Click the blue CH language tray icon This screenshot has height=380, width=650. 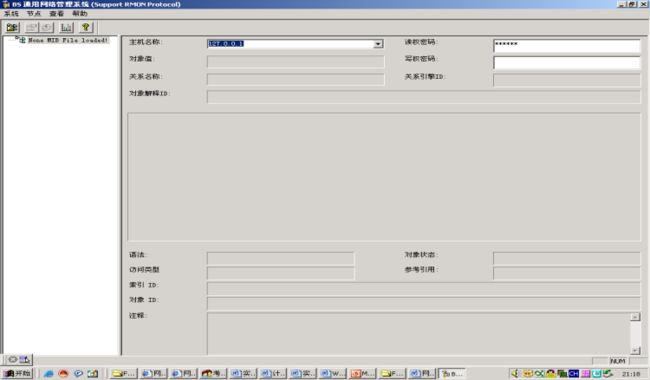[x=574, y=373]
